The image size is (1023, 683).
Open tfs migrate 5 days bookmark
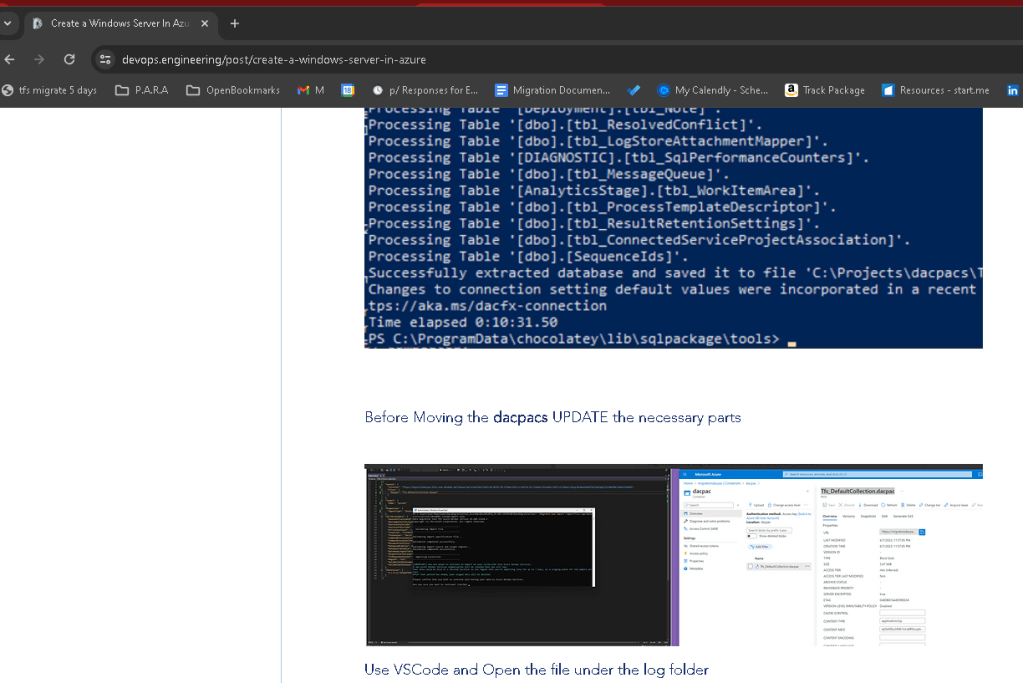[50, 90]
